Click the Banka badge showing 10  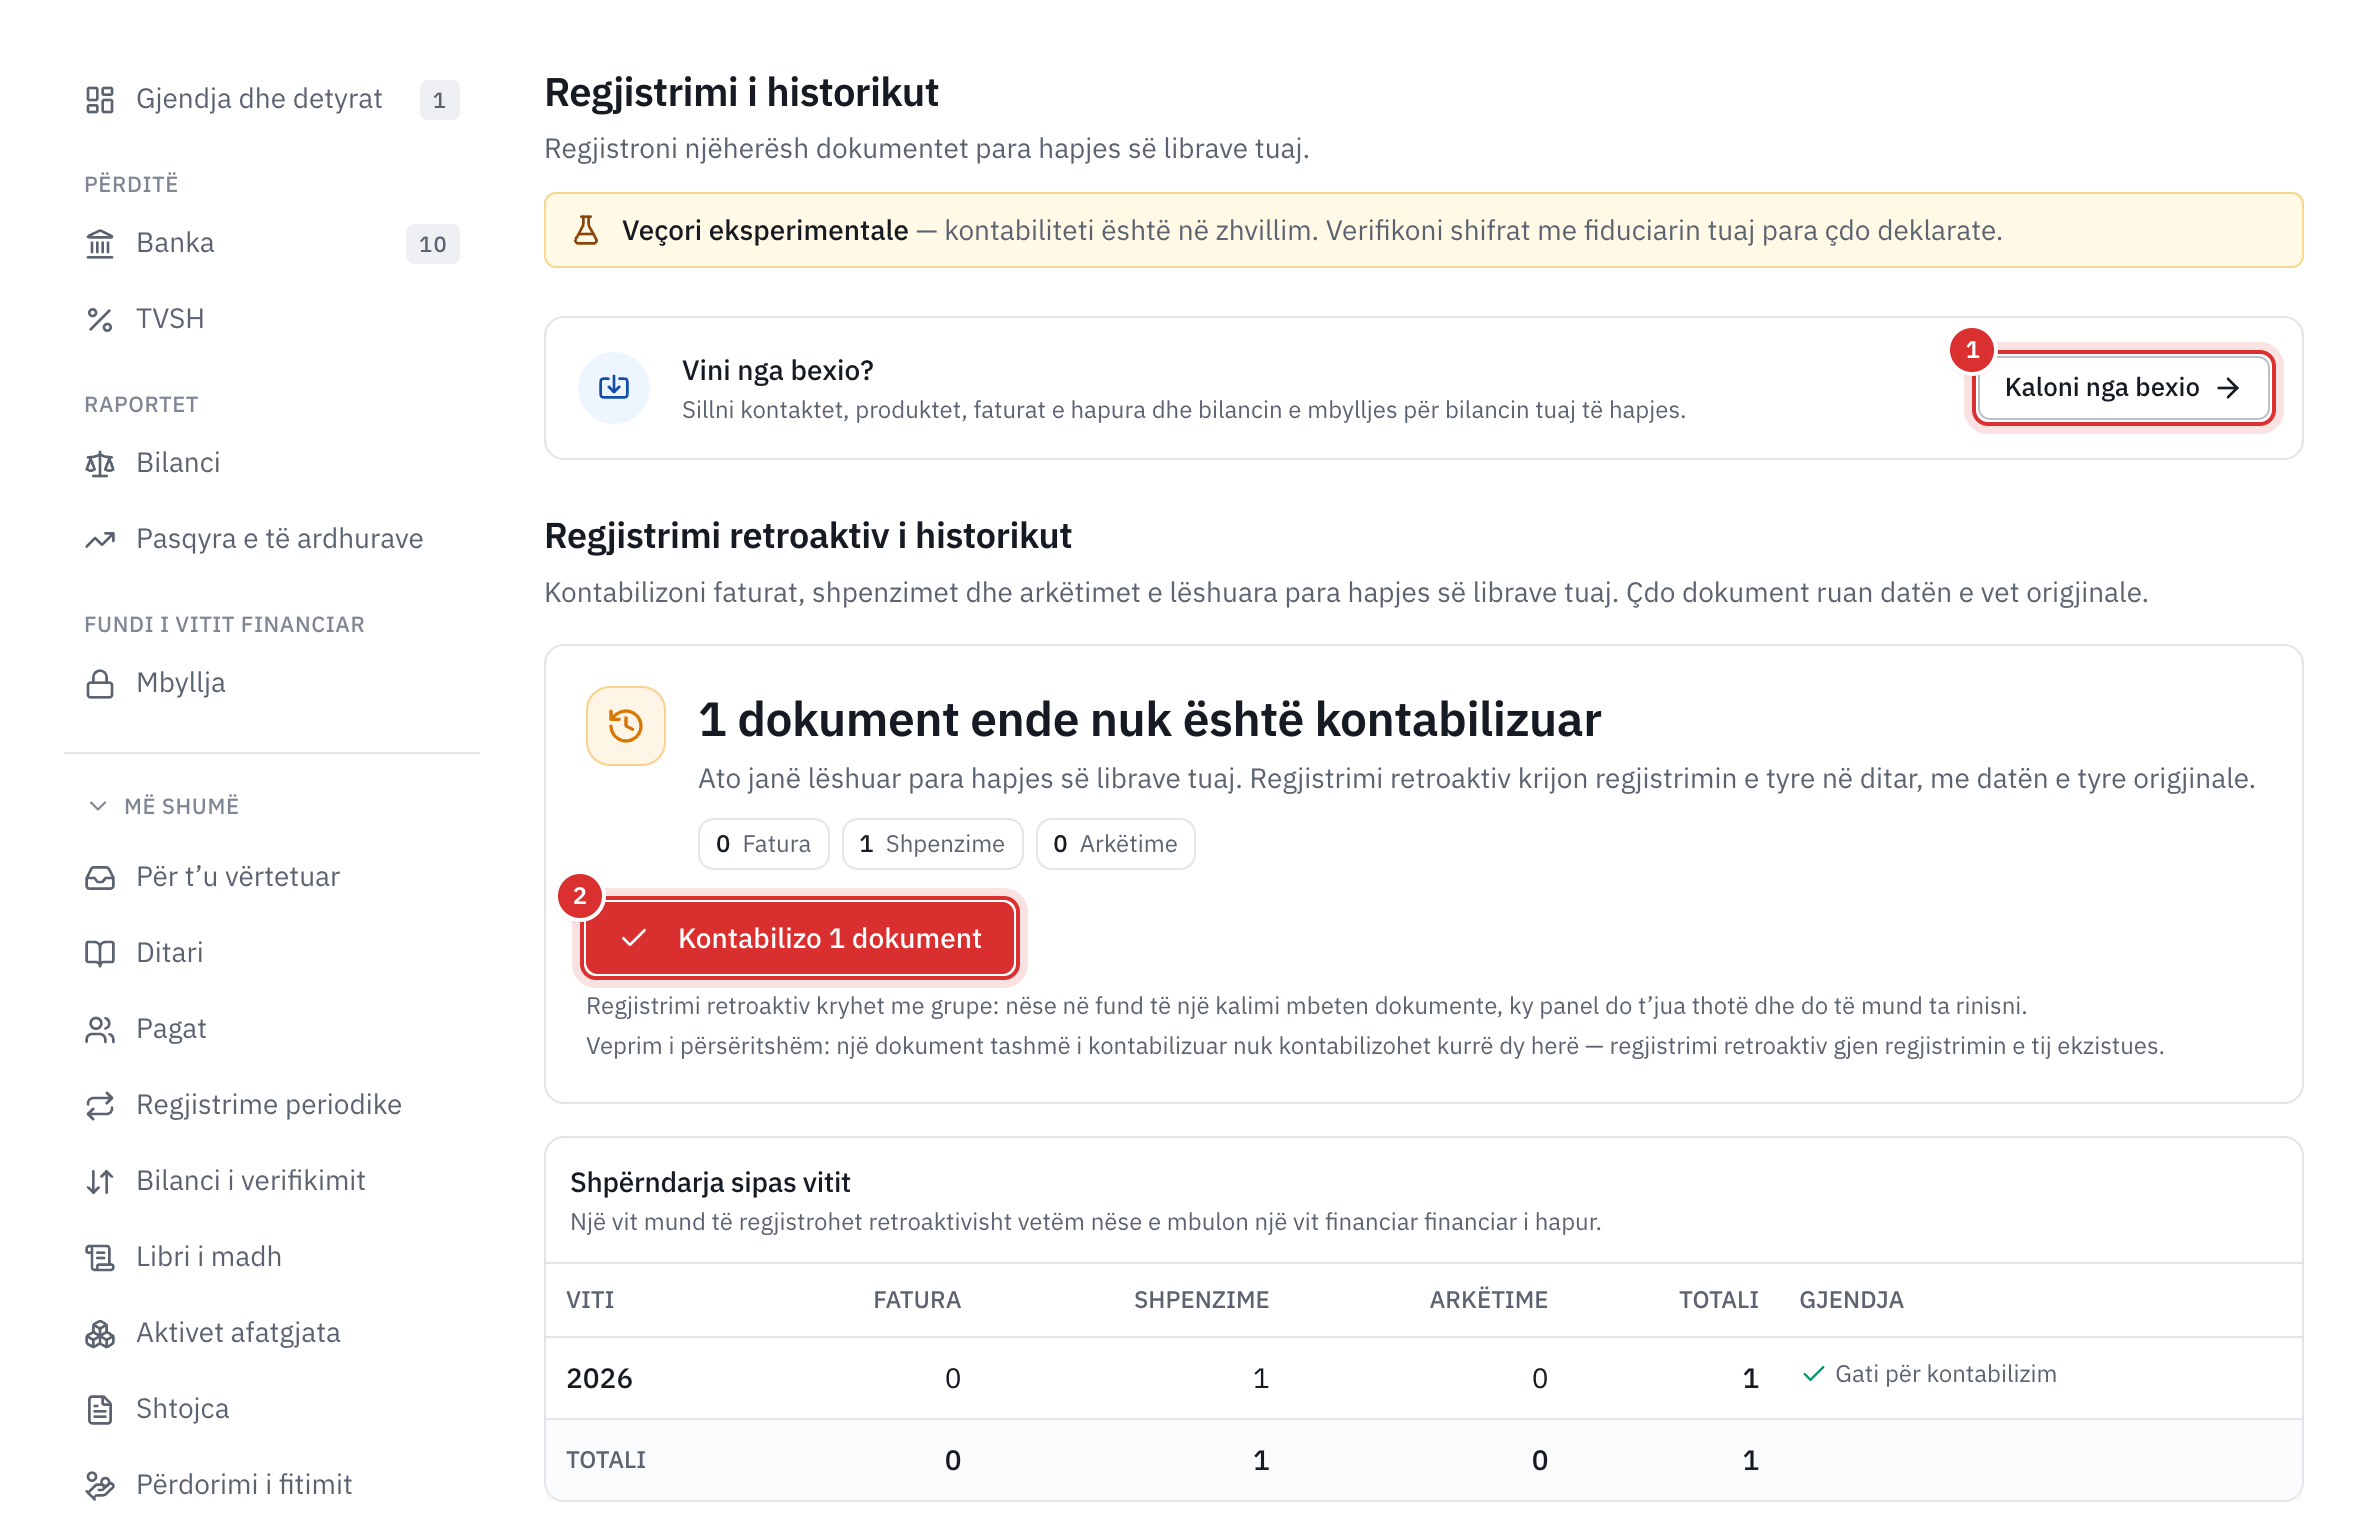click(x=432, y=244)
